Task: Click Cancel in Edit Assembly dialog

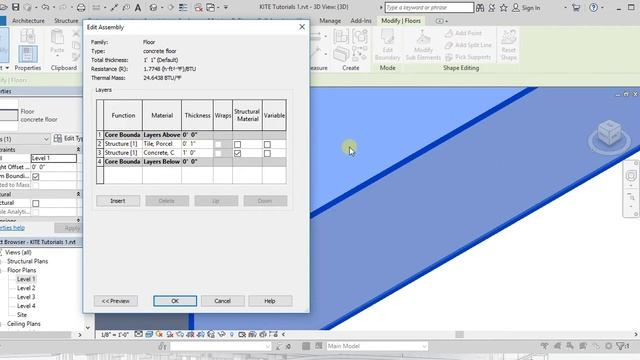Action: (222, 301)
